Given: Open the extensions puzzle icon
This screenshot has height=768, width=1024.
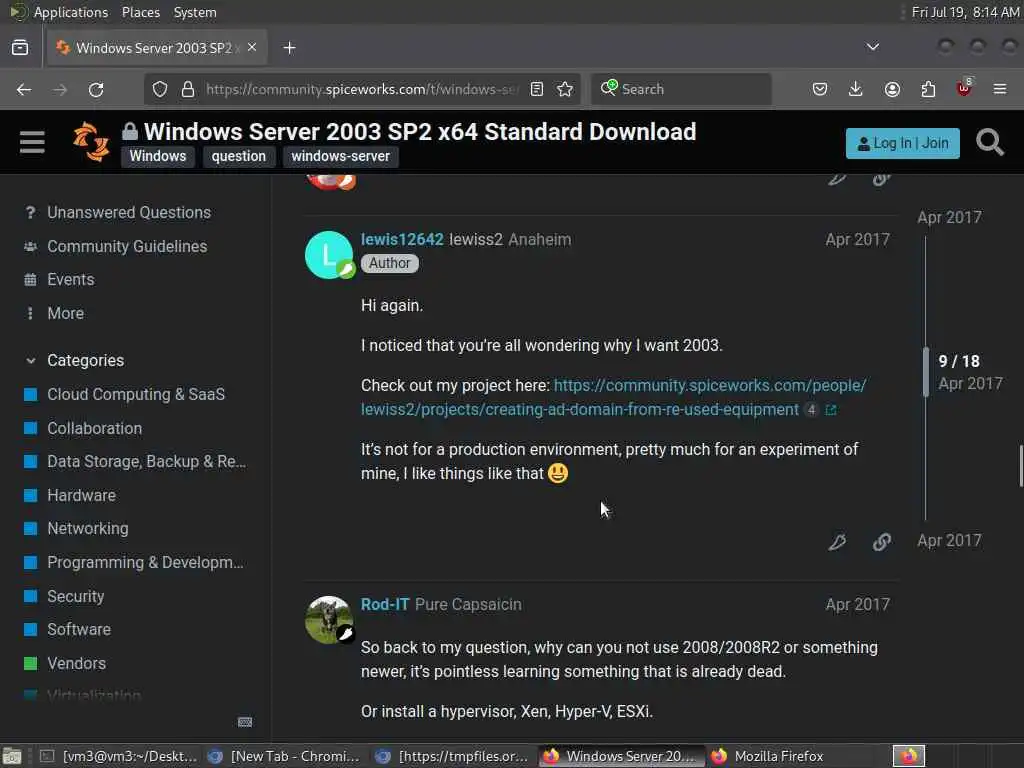Looking at the screenshot, I should pyautogui.click(x=928, y=89).
